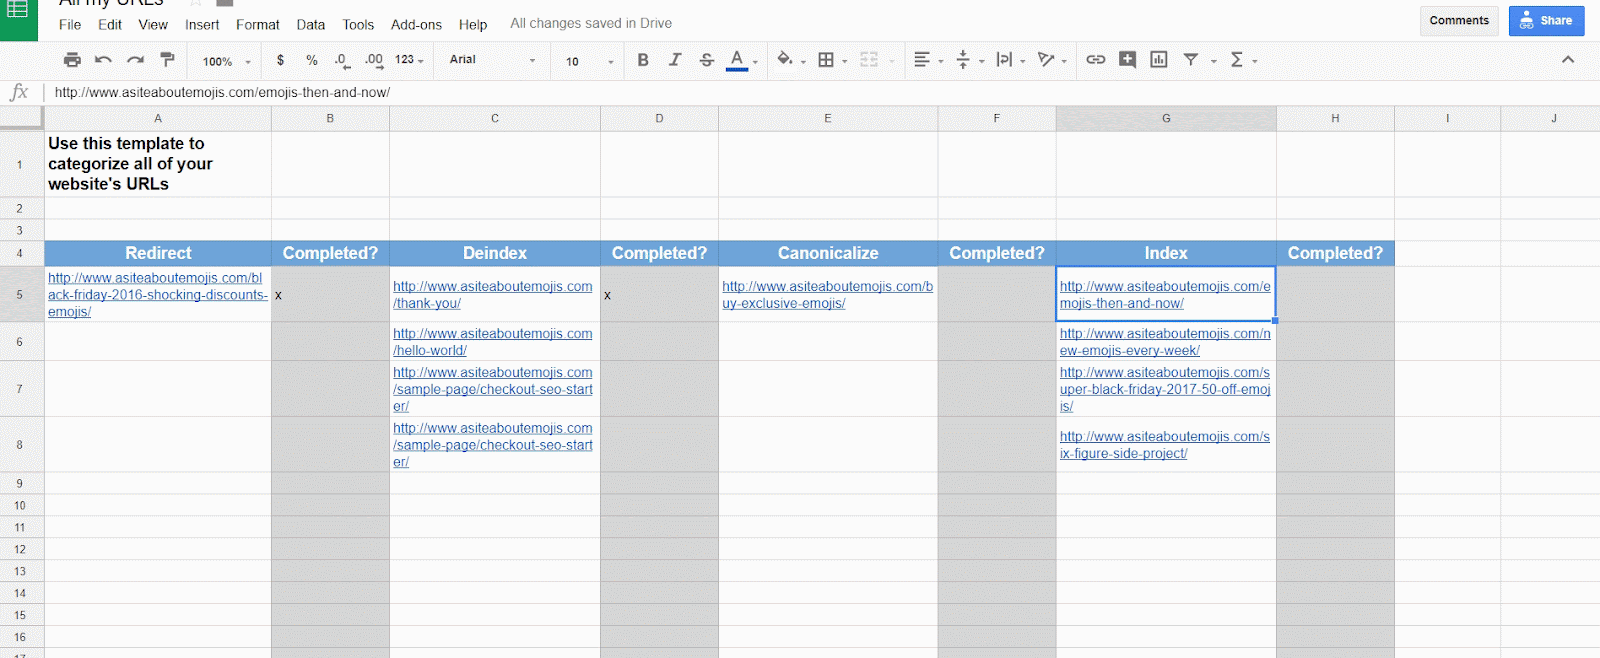The image size is (1600, 658).
Task: Open the text color picker
Action: coord(737,60)
